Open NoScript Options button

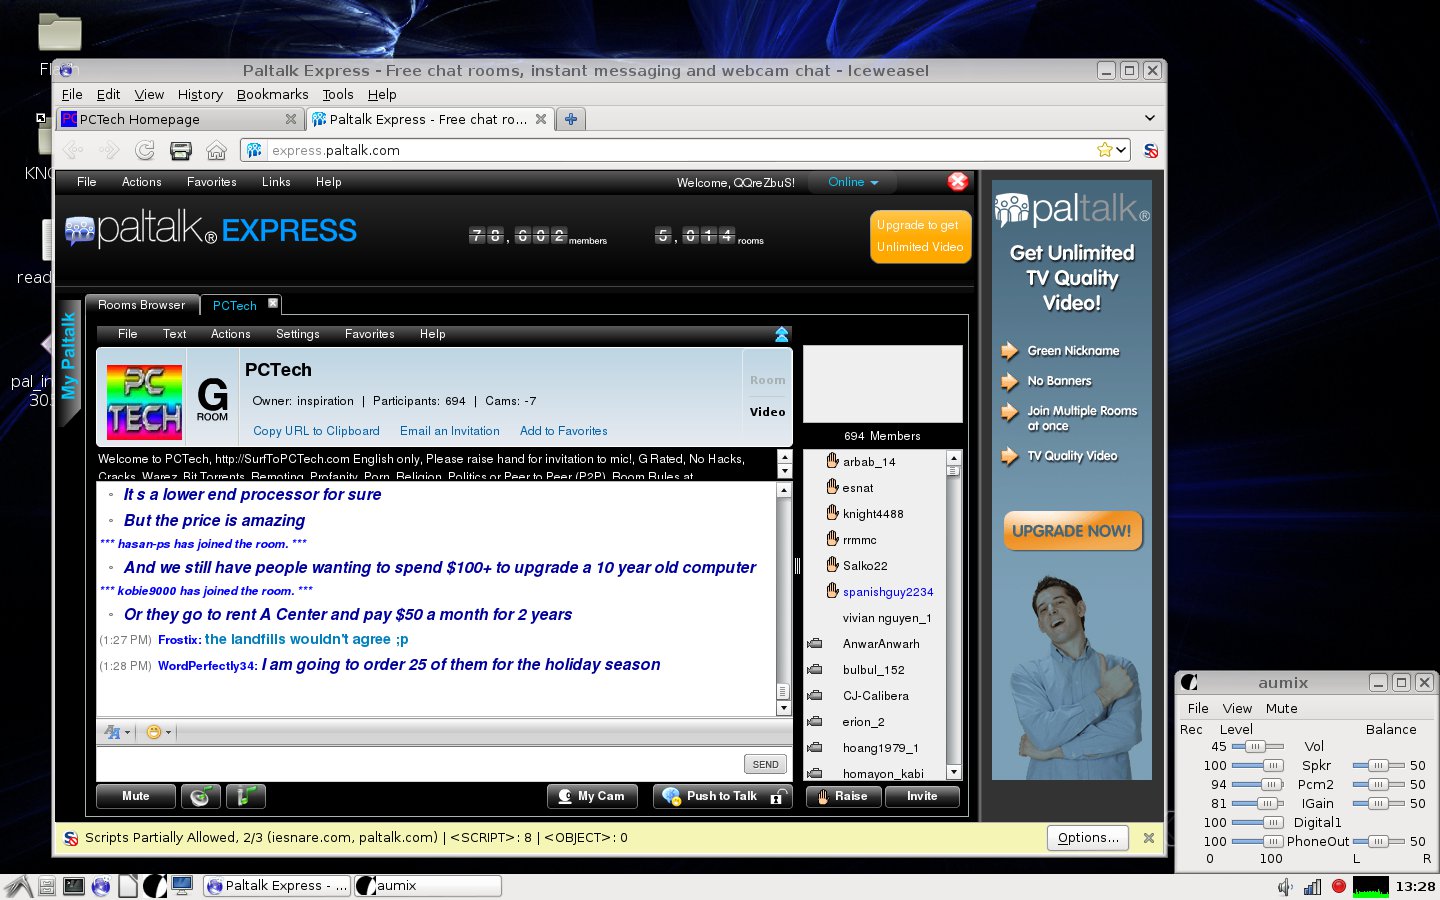pyautogui.click(x=1088, y=838)
